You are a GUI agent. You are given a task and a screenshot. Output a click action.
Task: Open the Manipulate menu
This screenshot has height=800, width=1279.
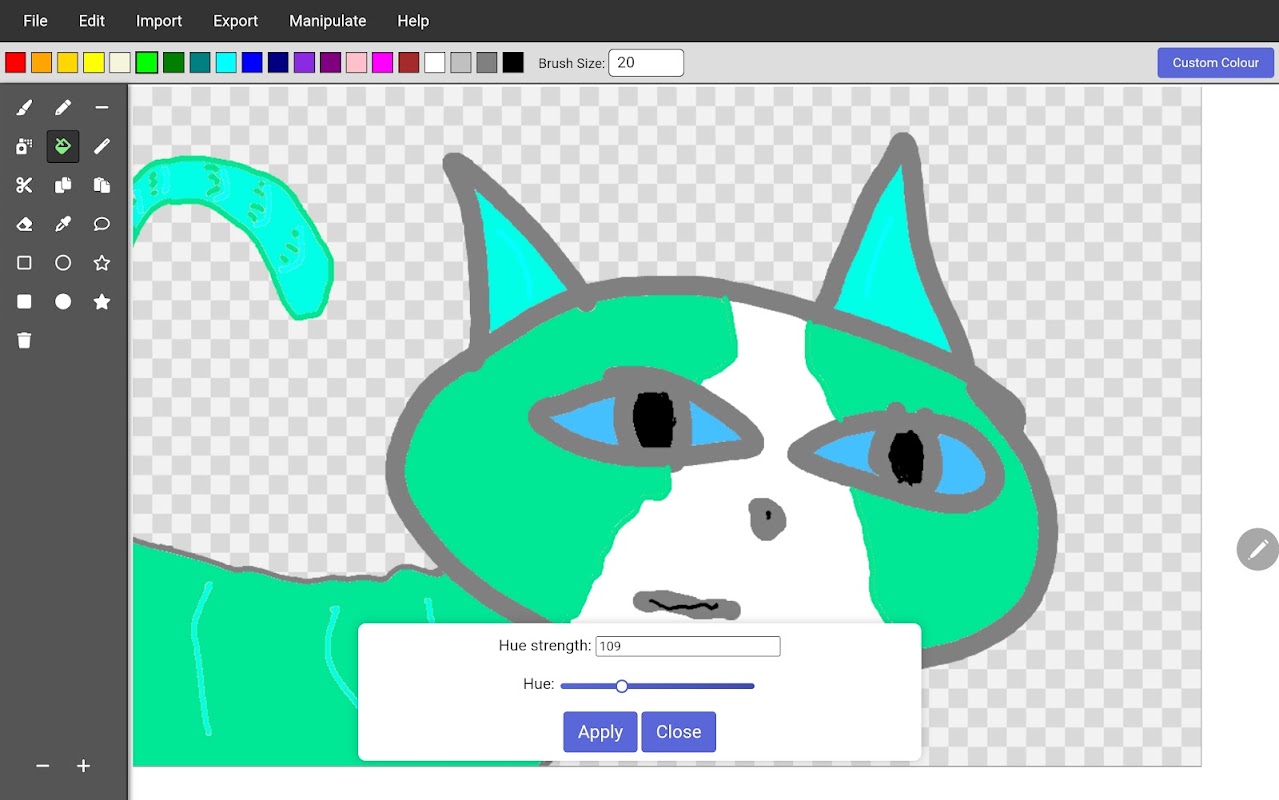click(x=327, y=21)
